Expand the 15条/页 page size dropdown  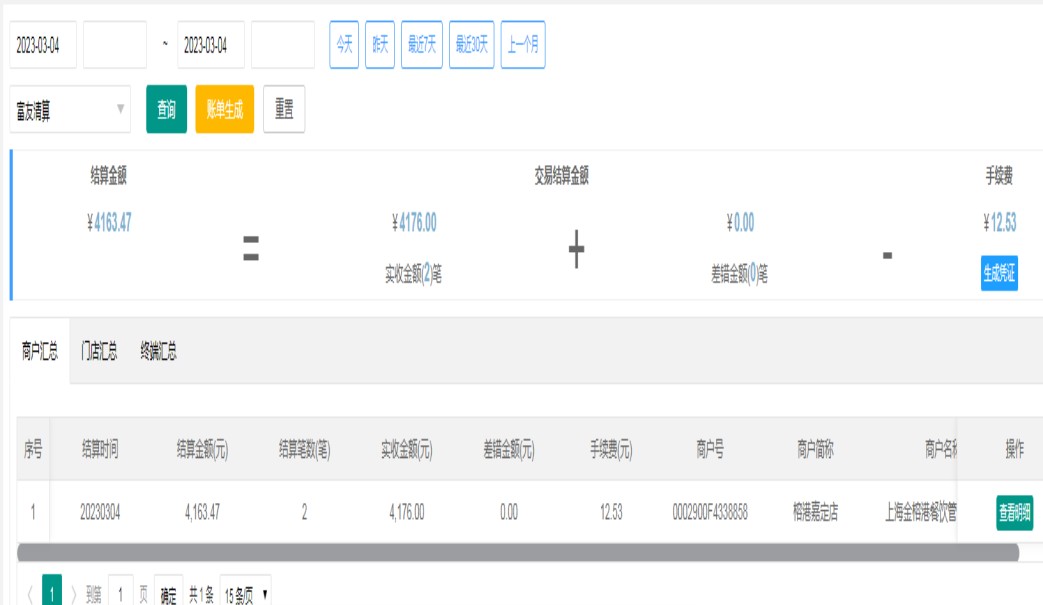[245, 595]
